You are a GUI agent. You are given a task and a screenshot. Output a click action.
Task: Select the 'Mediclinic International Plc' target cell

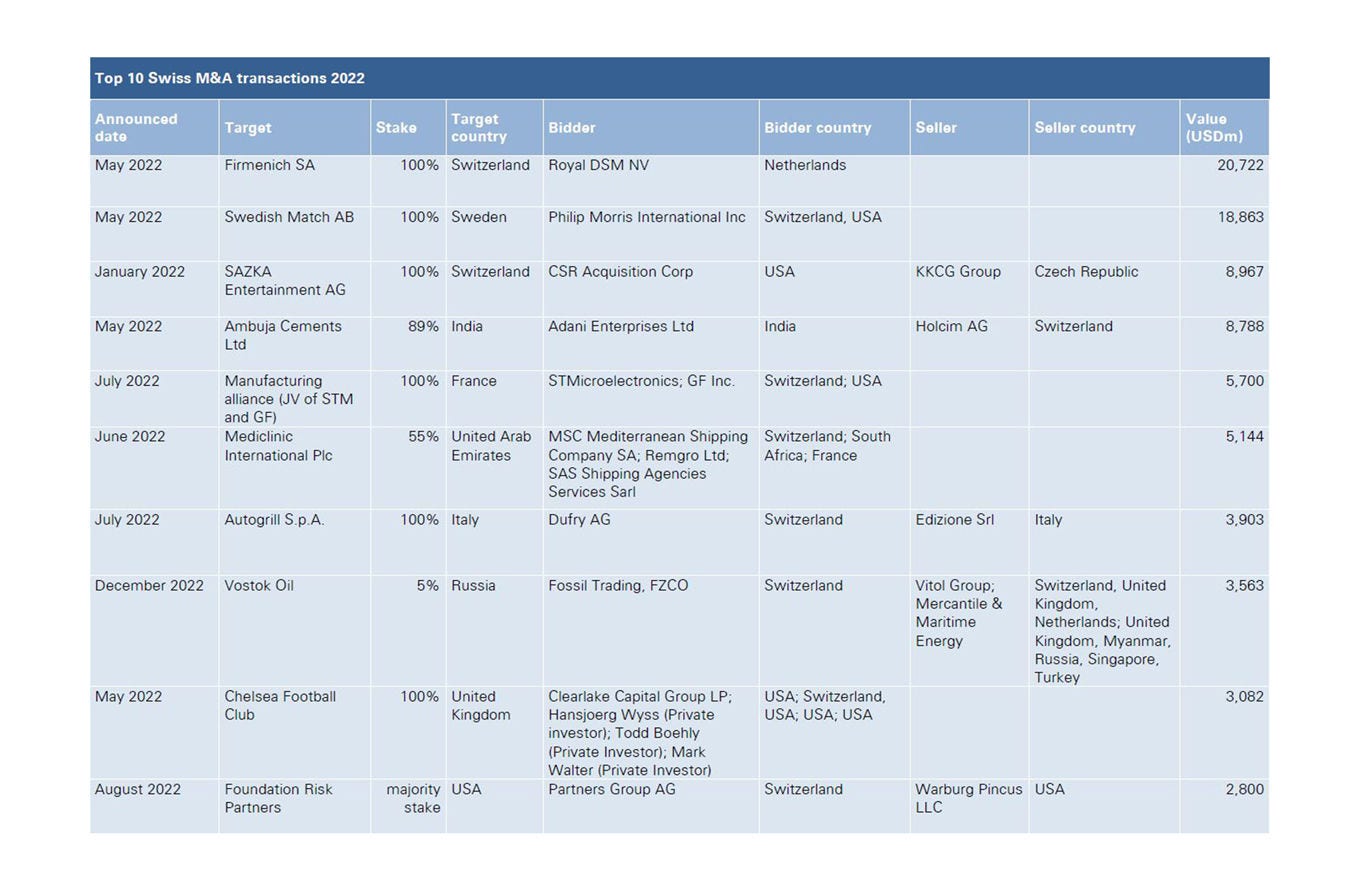click(278, 446)
